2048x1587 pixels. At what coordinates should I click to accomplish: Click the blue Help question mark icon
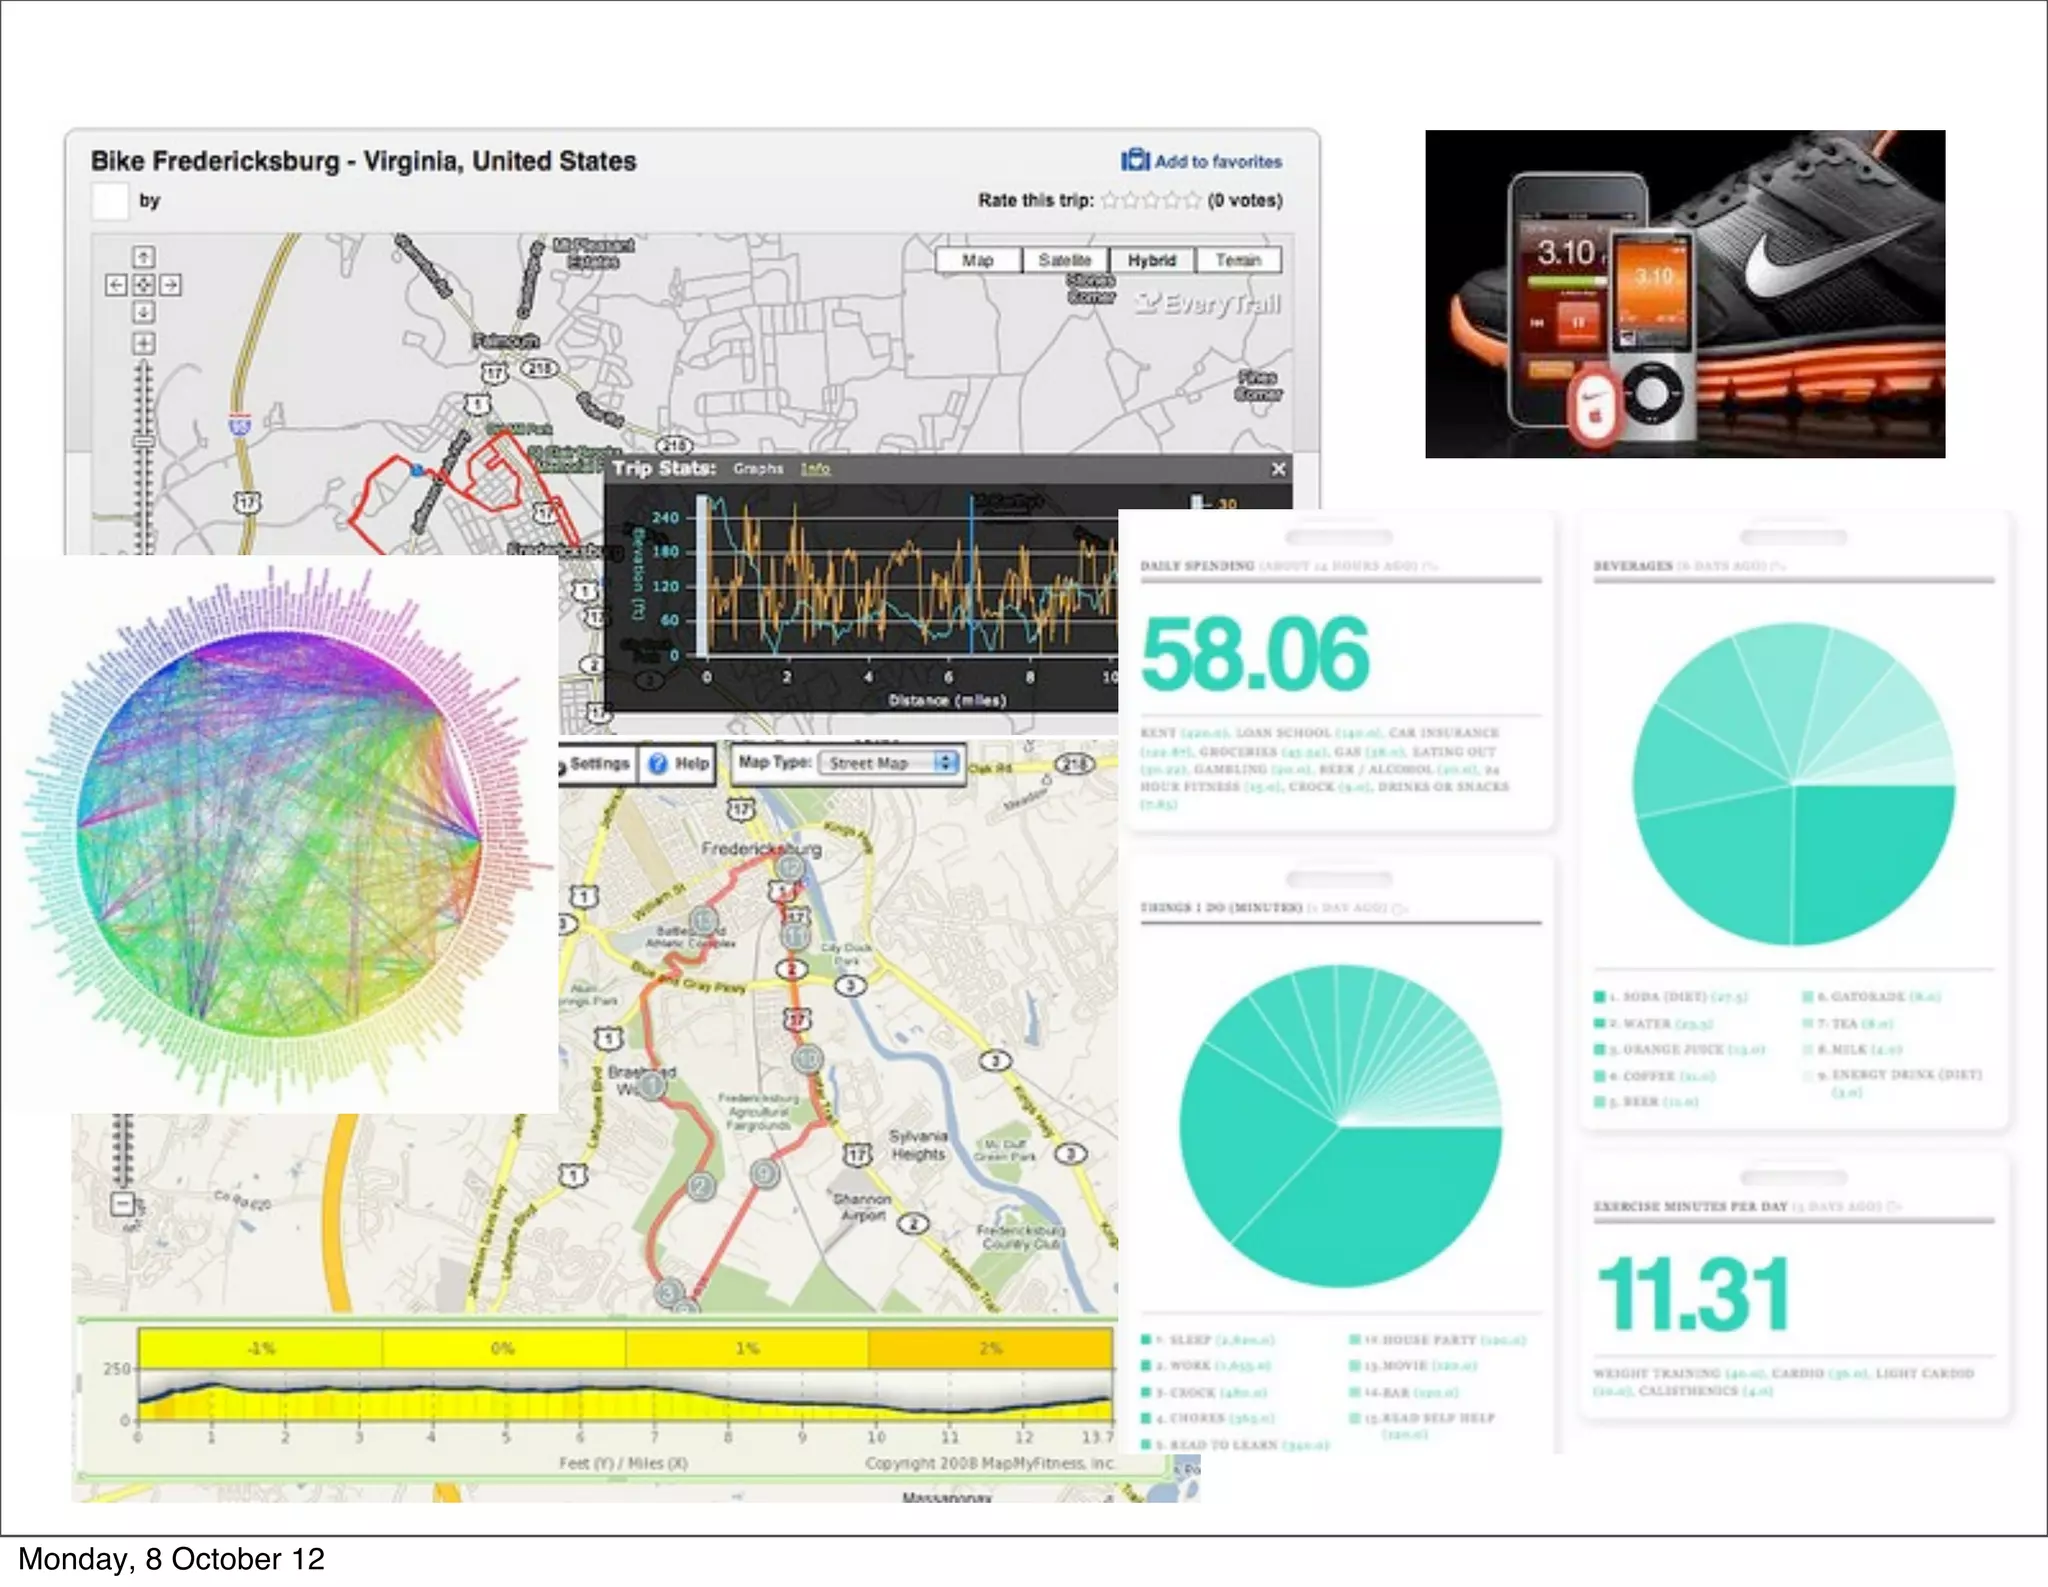click(x=657, y=764)
